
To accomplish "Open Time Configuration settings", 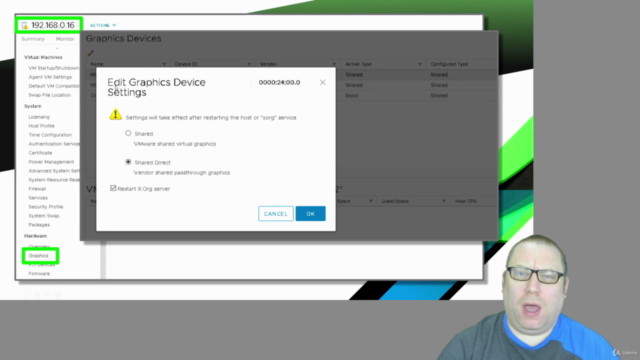I will (50, 135).
